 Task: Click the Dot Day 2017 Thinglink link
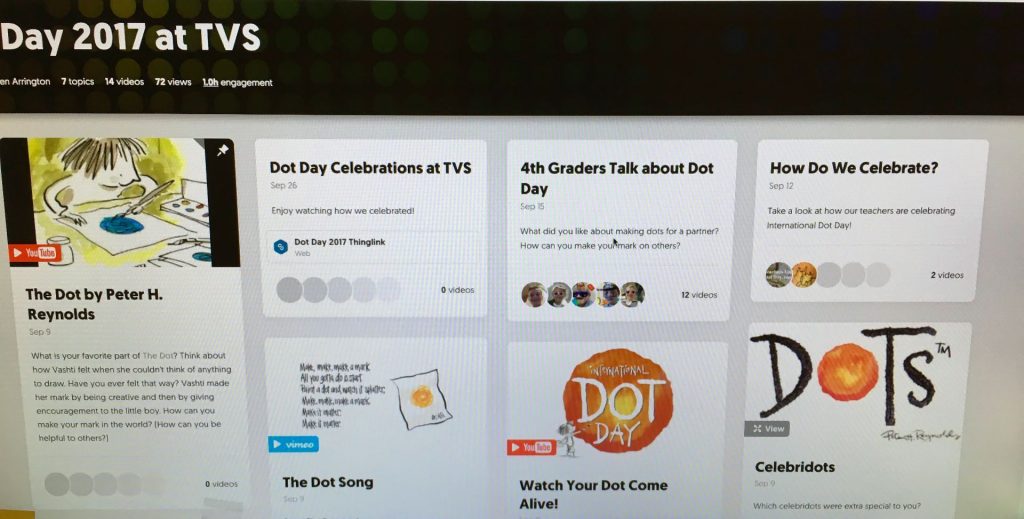340,242
